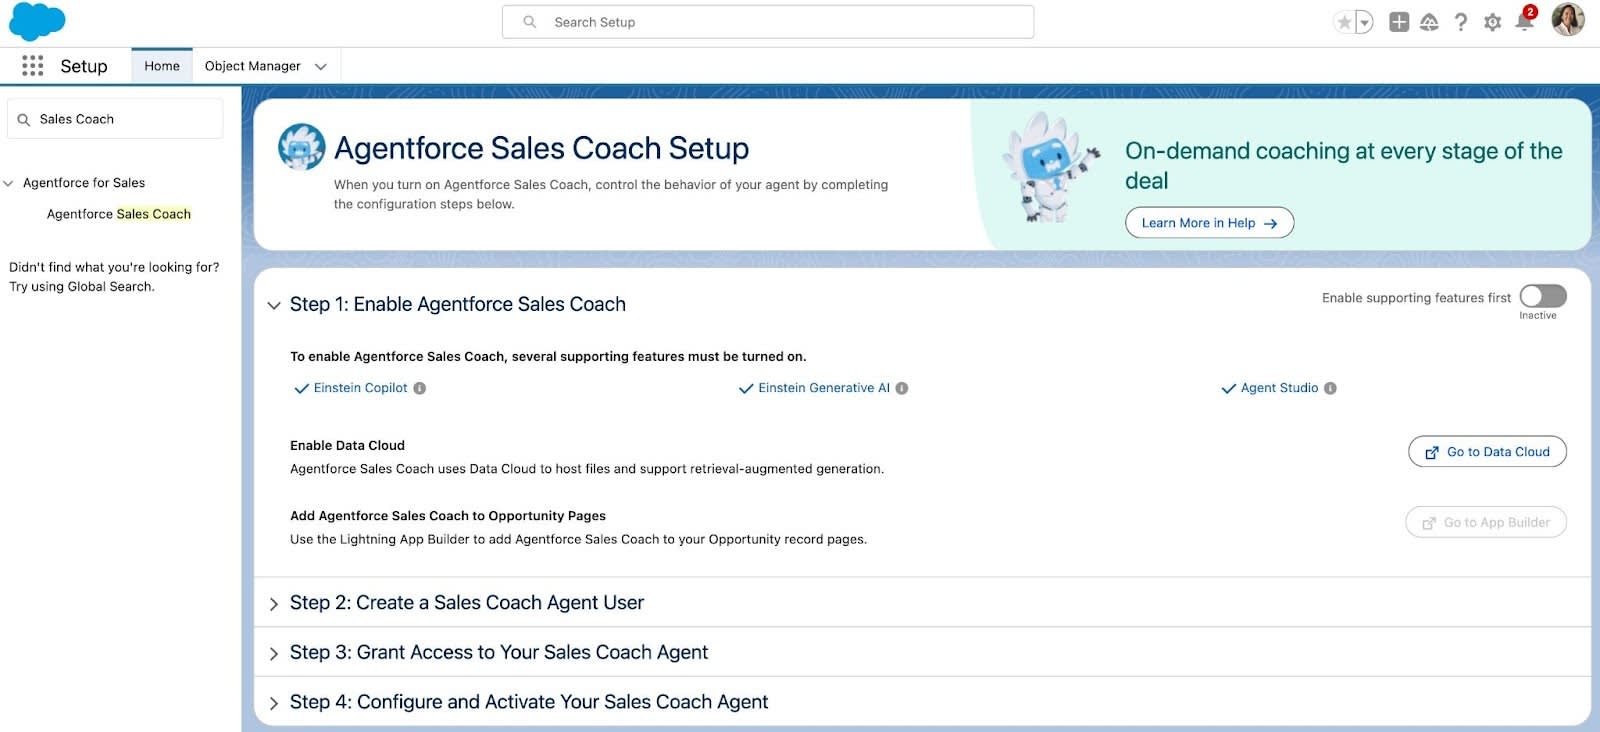This screenshot has width=1600, height=732.
Task: Expand the Object Manager dropdown chevron
Action: pos(321,67)
